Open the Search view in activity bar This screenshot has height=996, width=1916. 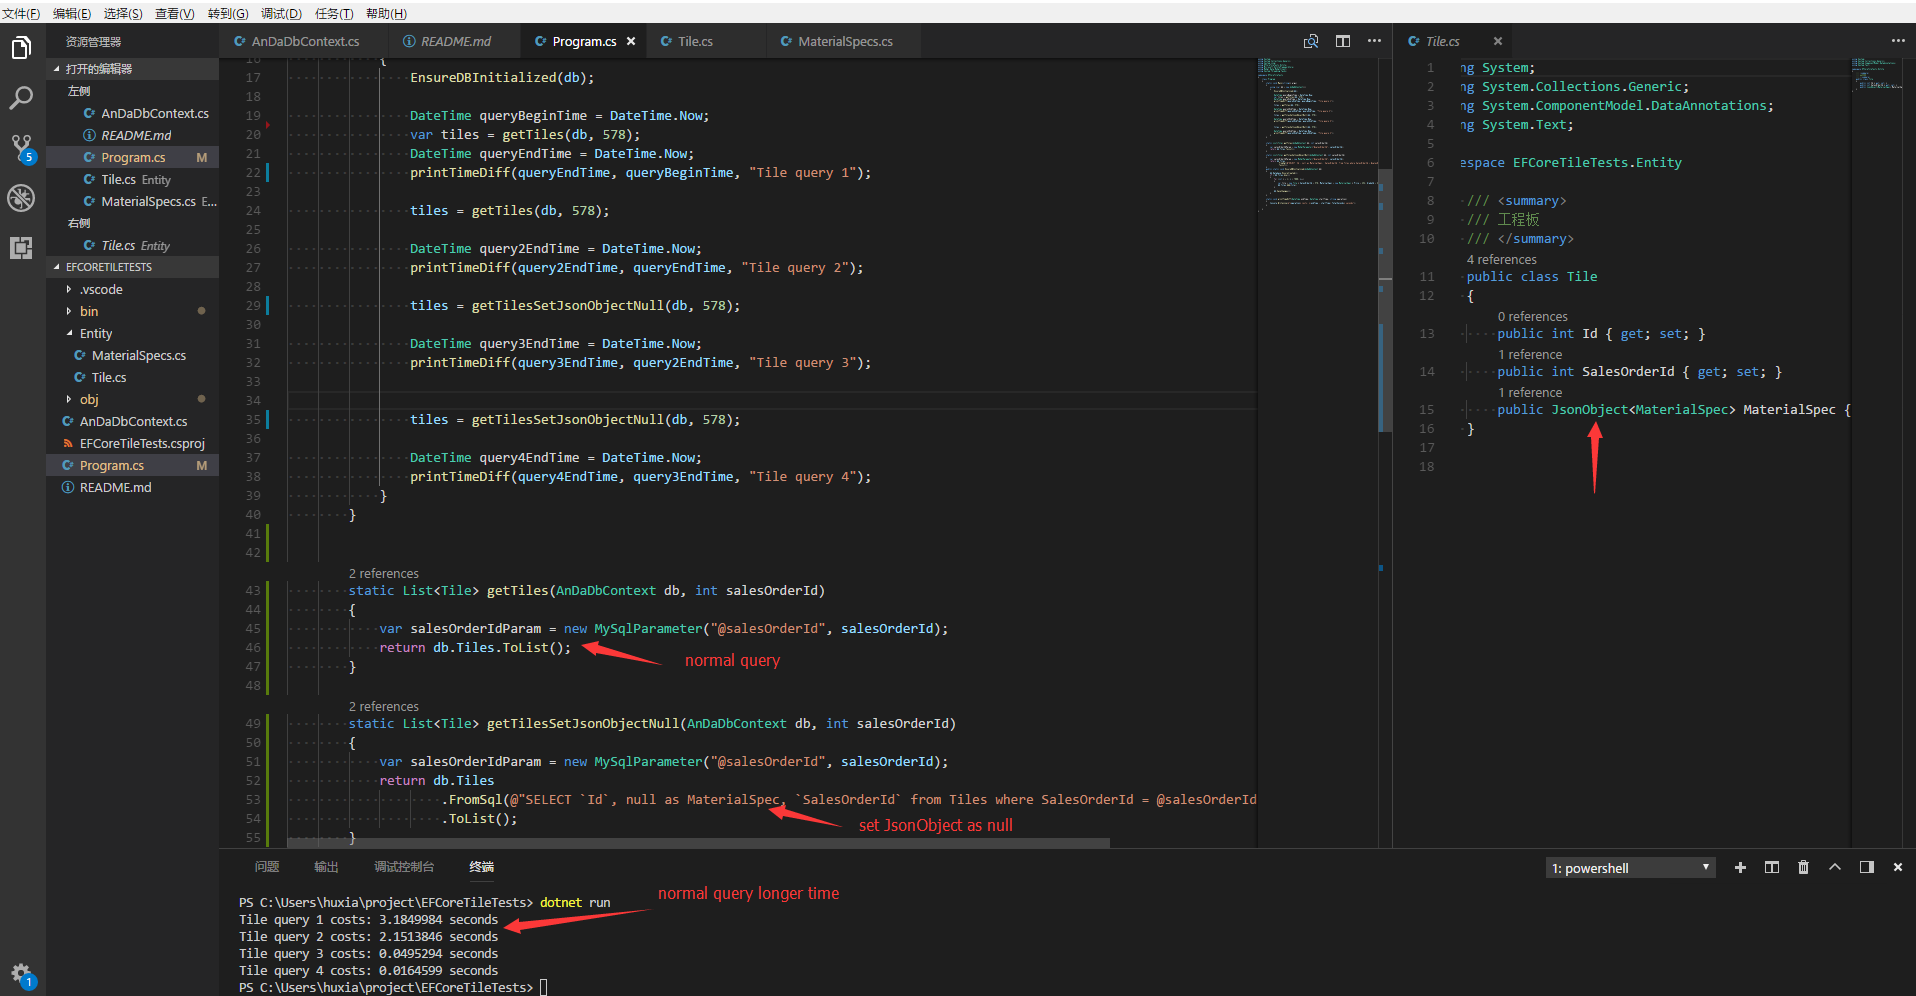click(21, 97)
